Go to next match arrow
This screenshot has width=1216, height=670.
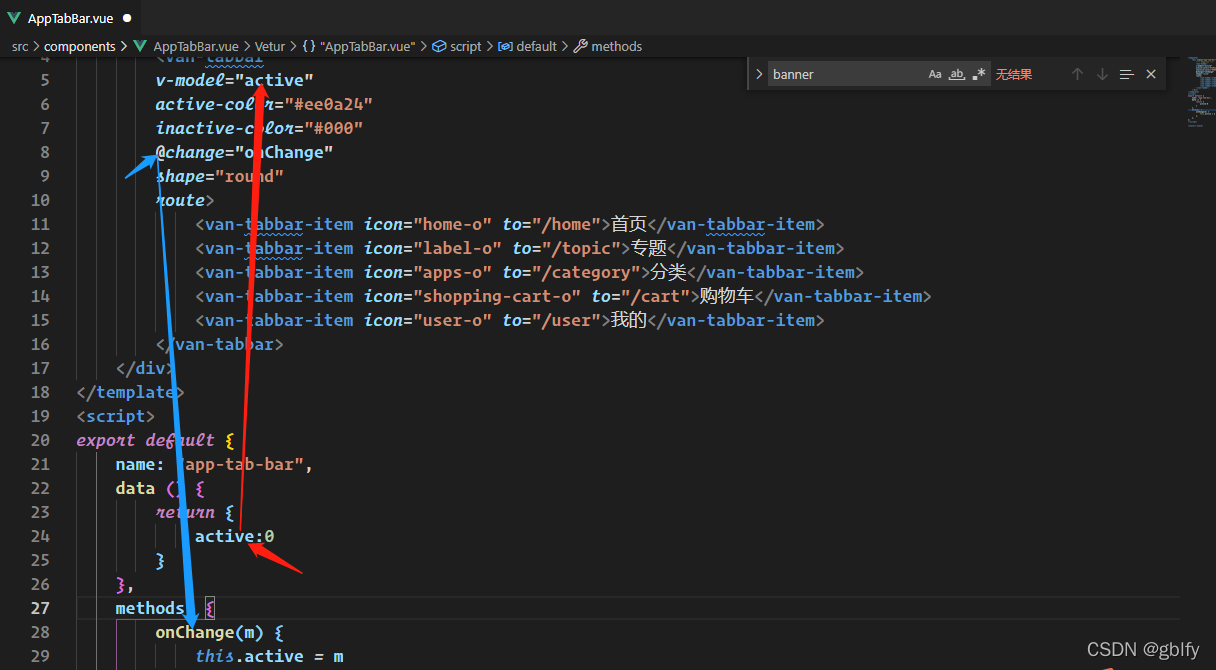click(x=1102, y=74)
